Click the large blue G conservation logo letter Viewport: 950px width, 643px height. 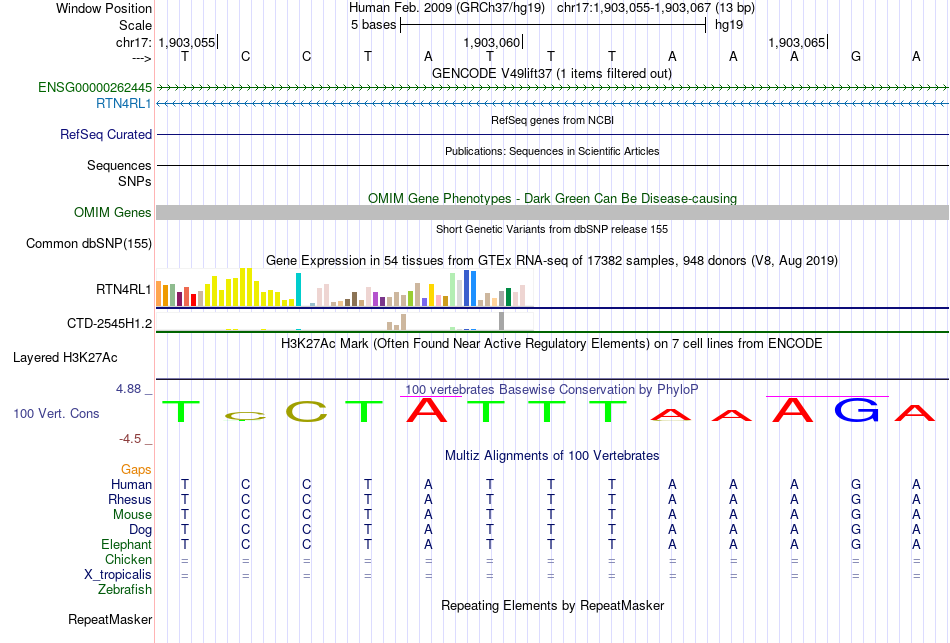855,409
